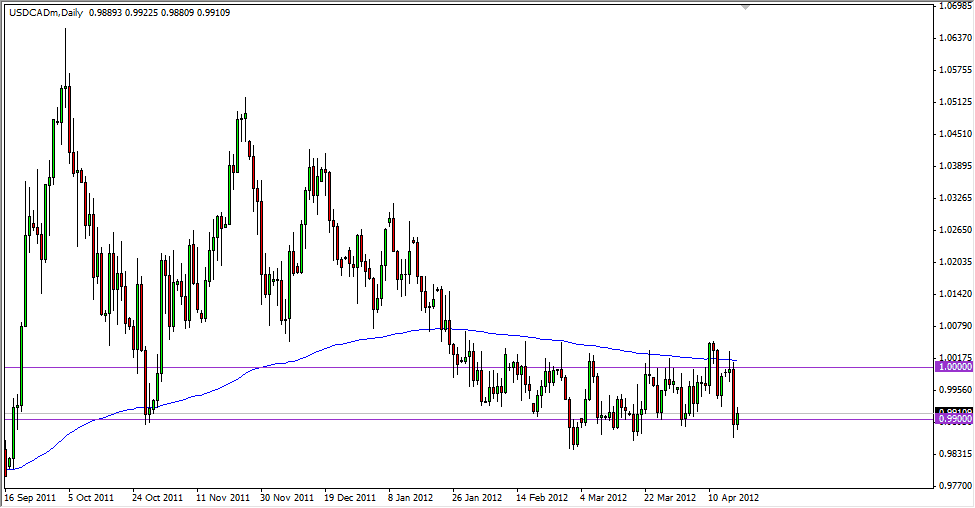The image size is (975, 508).
Task: Click the 1.03895 price scale label
Action: (956, 166)
